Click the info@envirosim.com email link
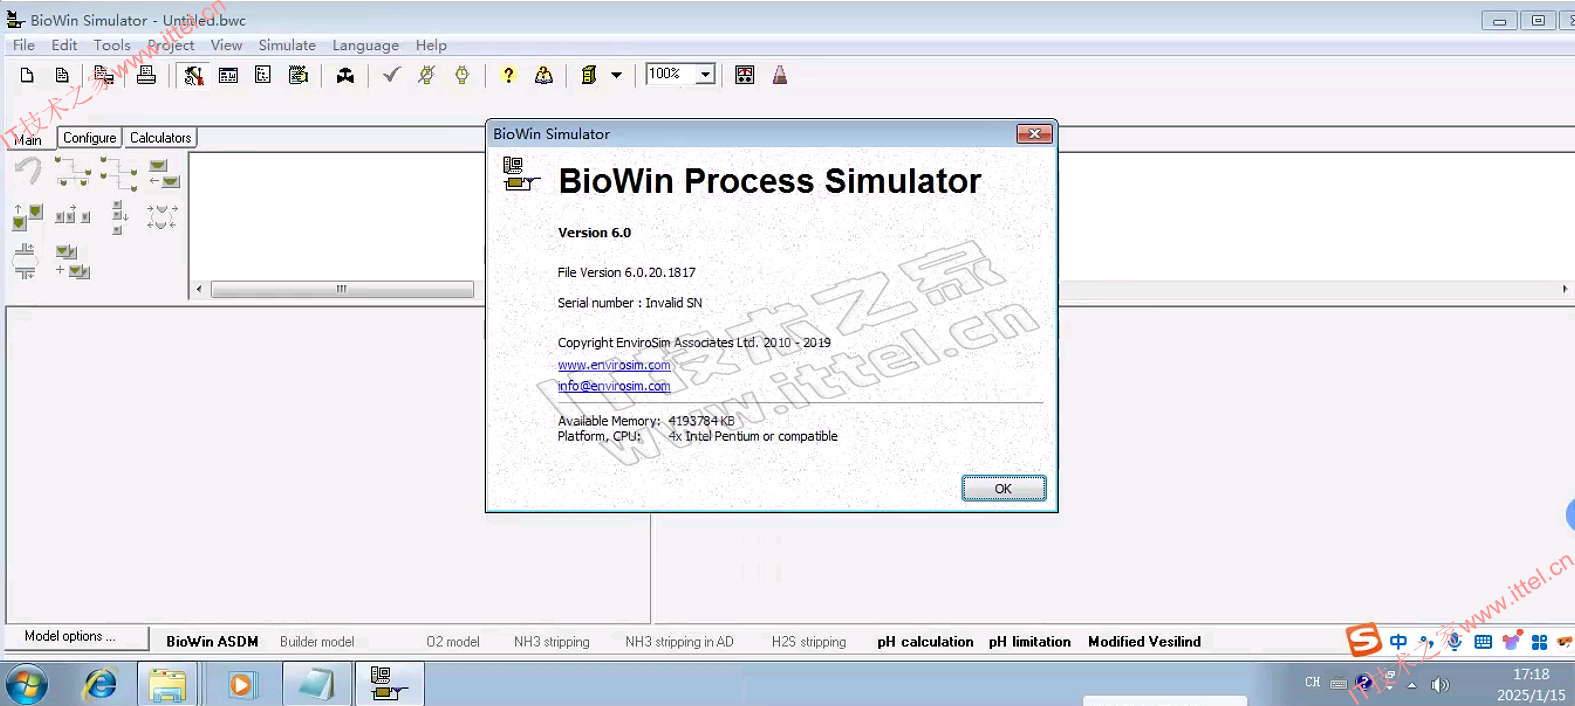This screenshot has width=1575, height=706. (614, 386)
